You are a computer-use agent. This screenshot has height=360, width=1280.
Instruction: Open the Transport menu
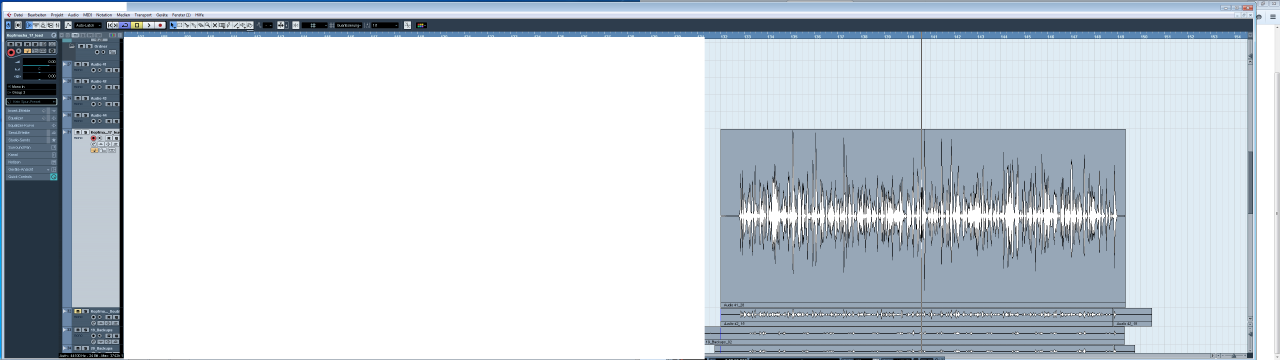pyautogui.click(x=143, y=15)
